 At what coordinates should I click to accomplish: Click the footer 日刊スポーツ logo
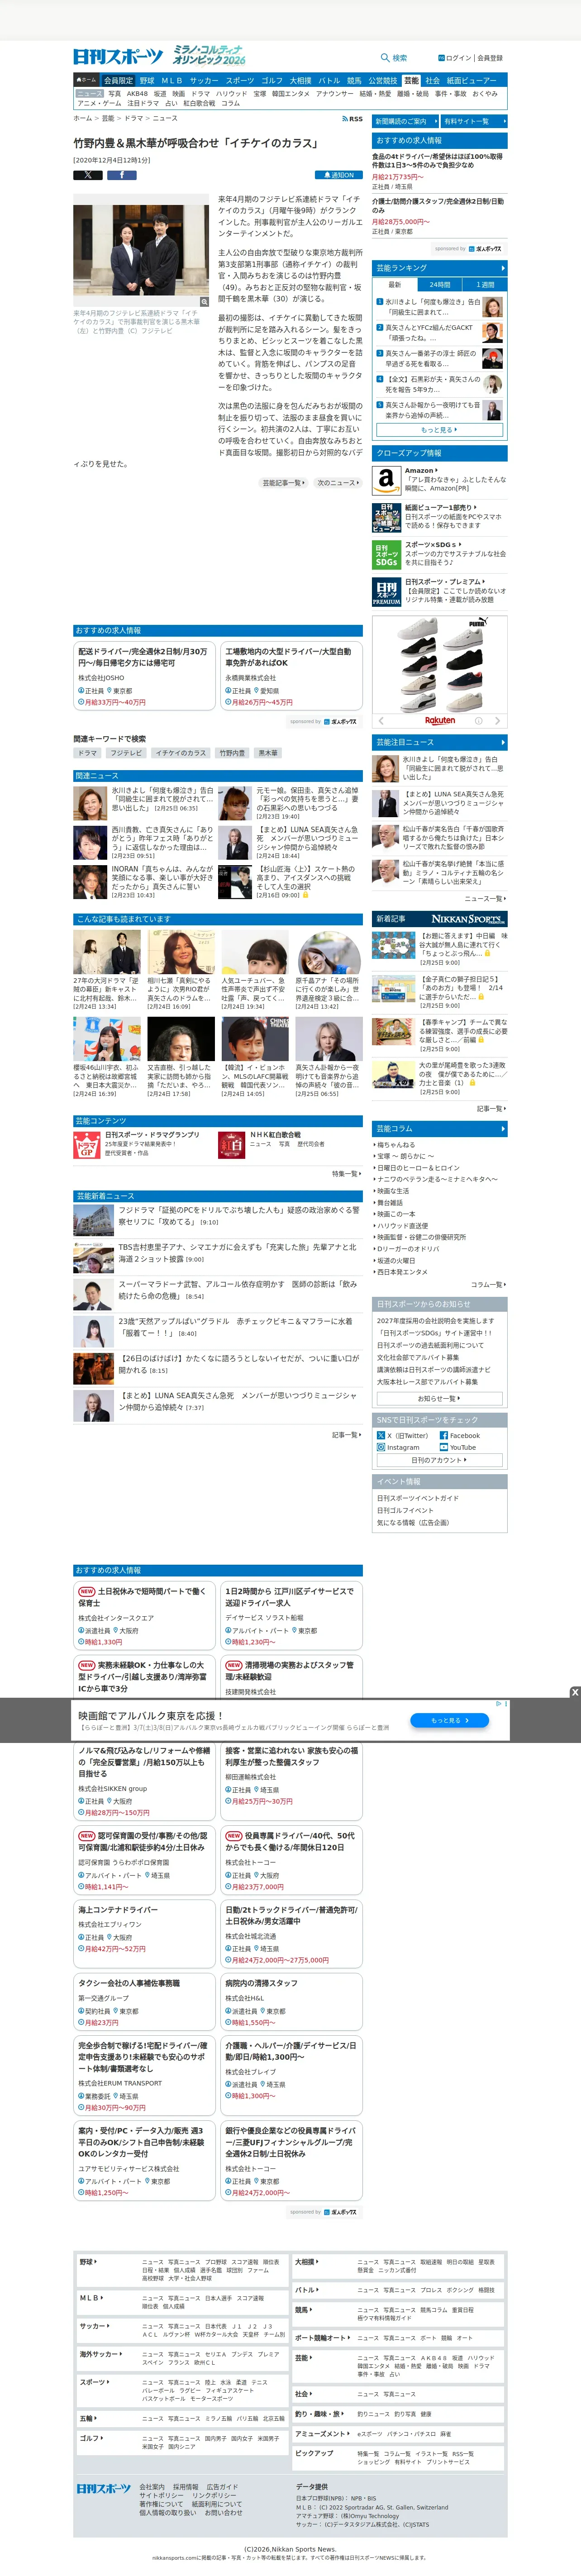tap(104, 2488)
